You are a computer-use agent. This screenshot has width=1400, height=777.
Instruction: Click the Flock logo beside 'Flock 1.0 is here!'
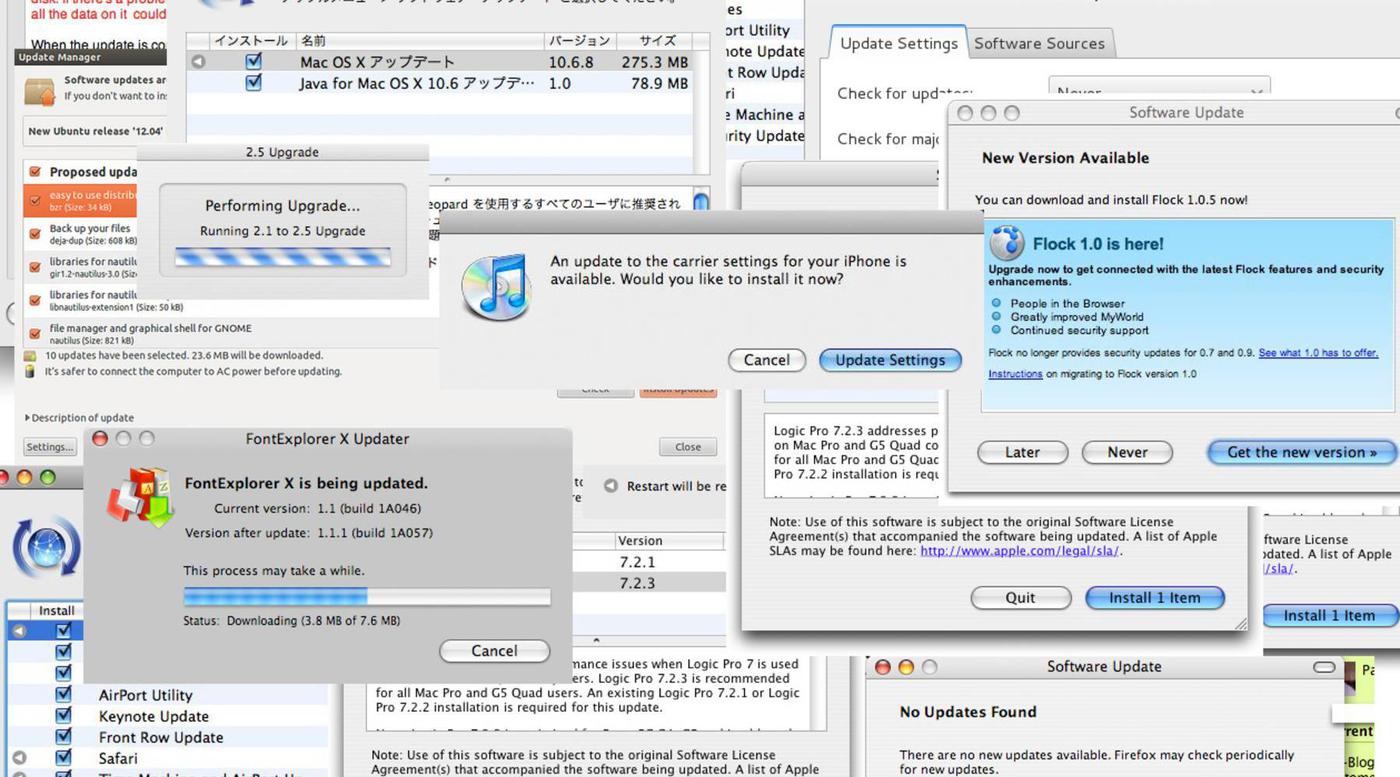(1007, 243)
